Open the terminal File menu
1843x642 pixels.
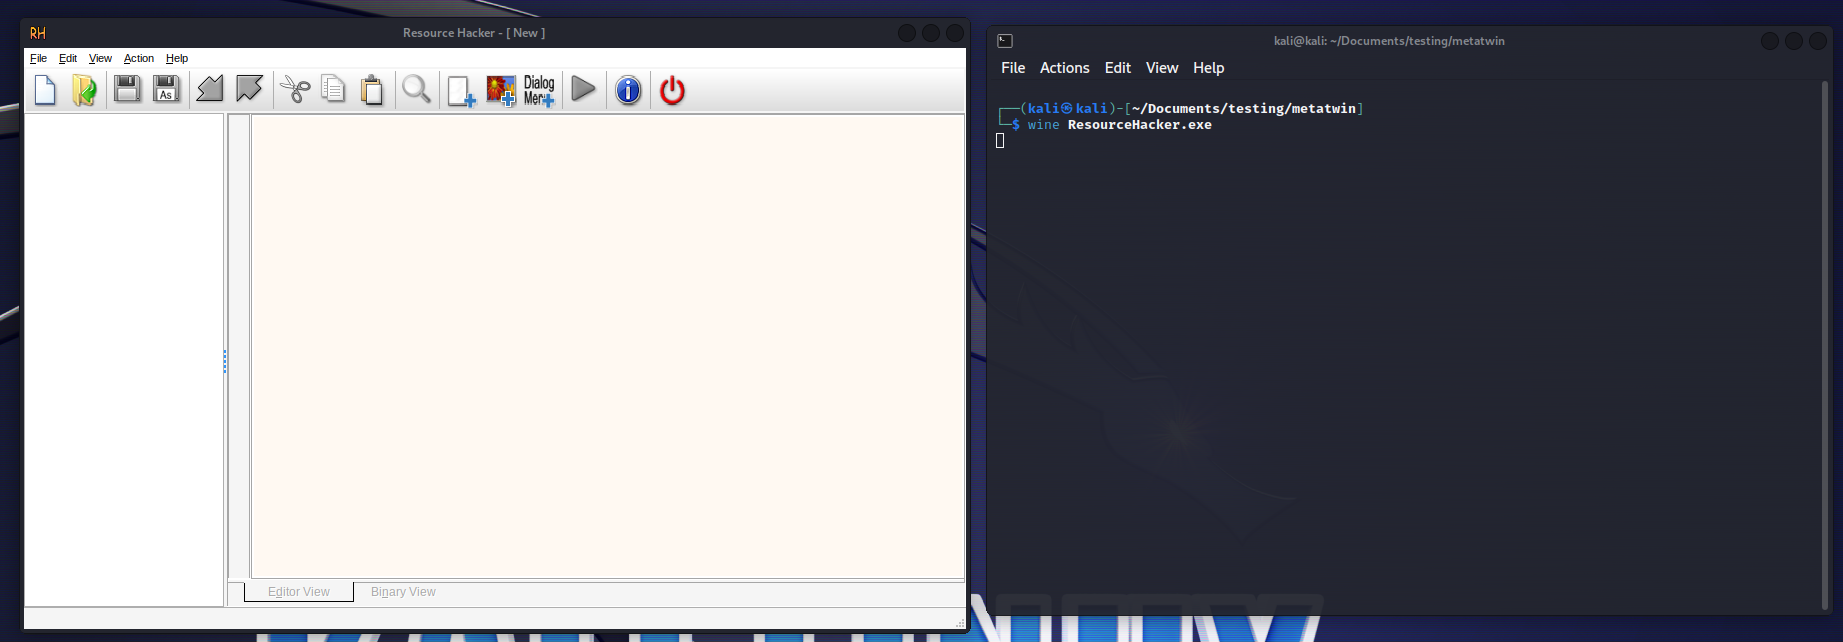point(1013,68)
